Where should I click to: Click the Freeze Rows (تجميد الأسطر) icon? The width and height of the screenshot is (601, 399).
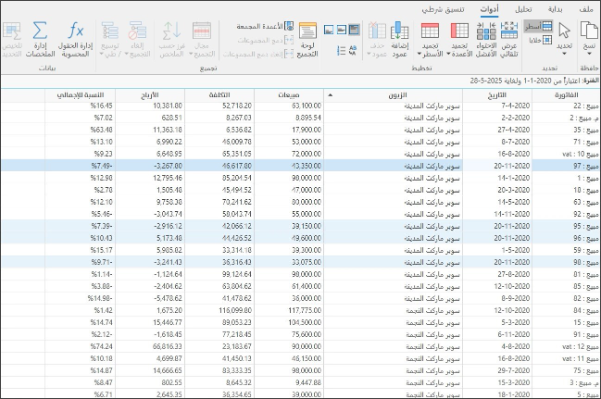(430, 30)
